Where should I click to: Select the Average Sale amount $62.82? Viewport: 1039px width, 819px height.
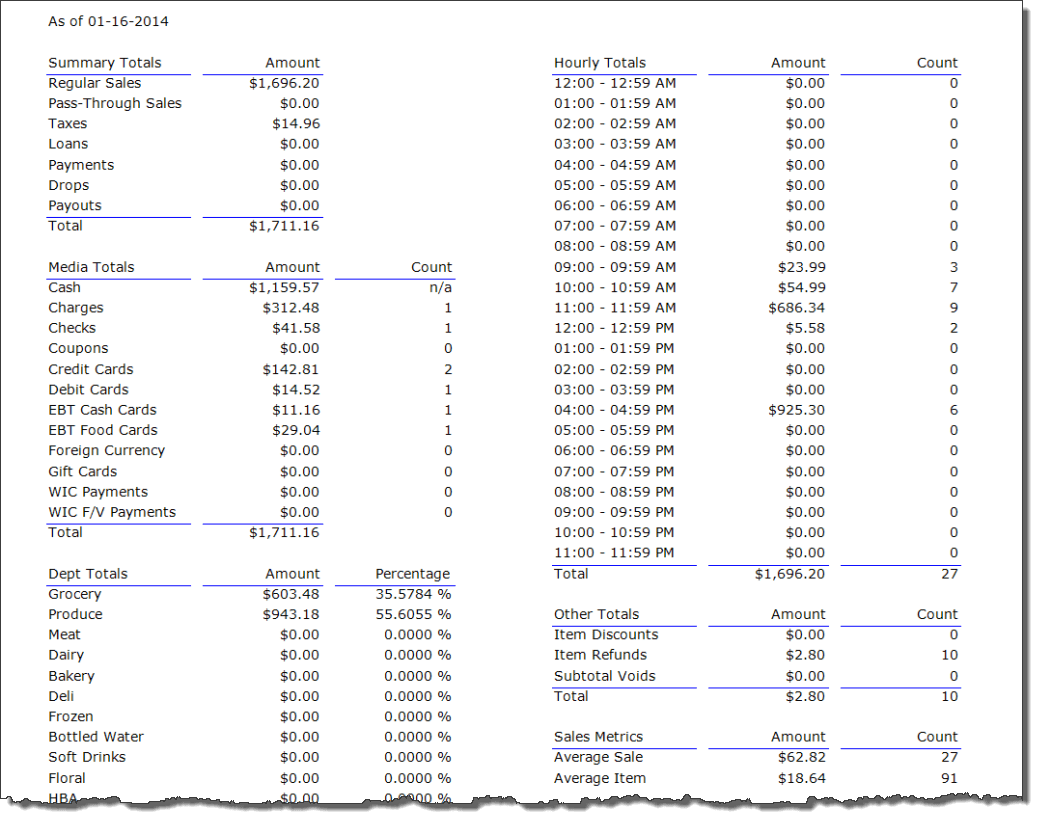(801, 757)
